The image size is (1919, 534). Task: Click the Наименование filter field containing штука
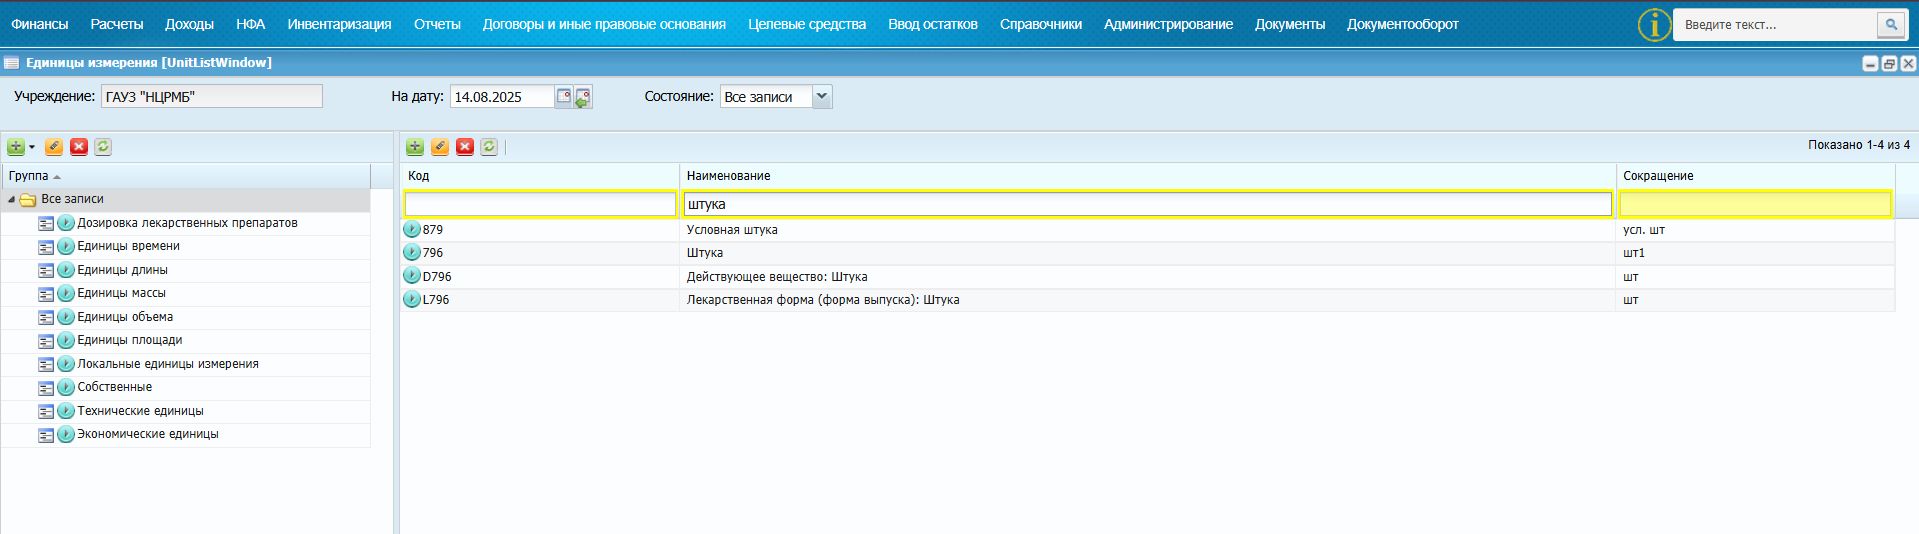[1147, 204]
